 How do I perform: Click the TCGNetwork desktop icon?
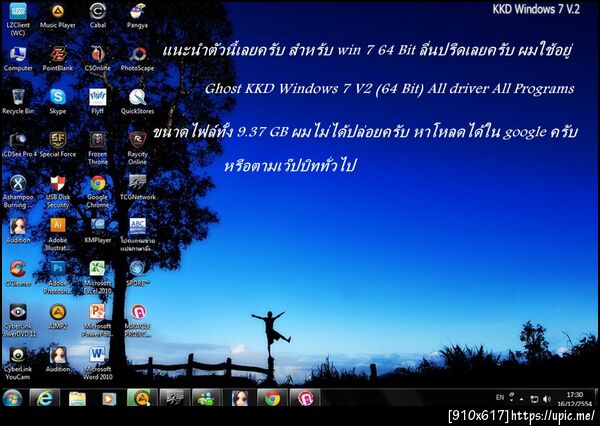coord(137,188)
